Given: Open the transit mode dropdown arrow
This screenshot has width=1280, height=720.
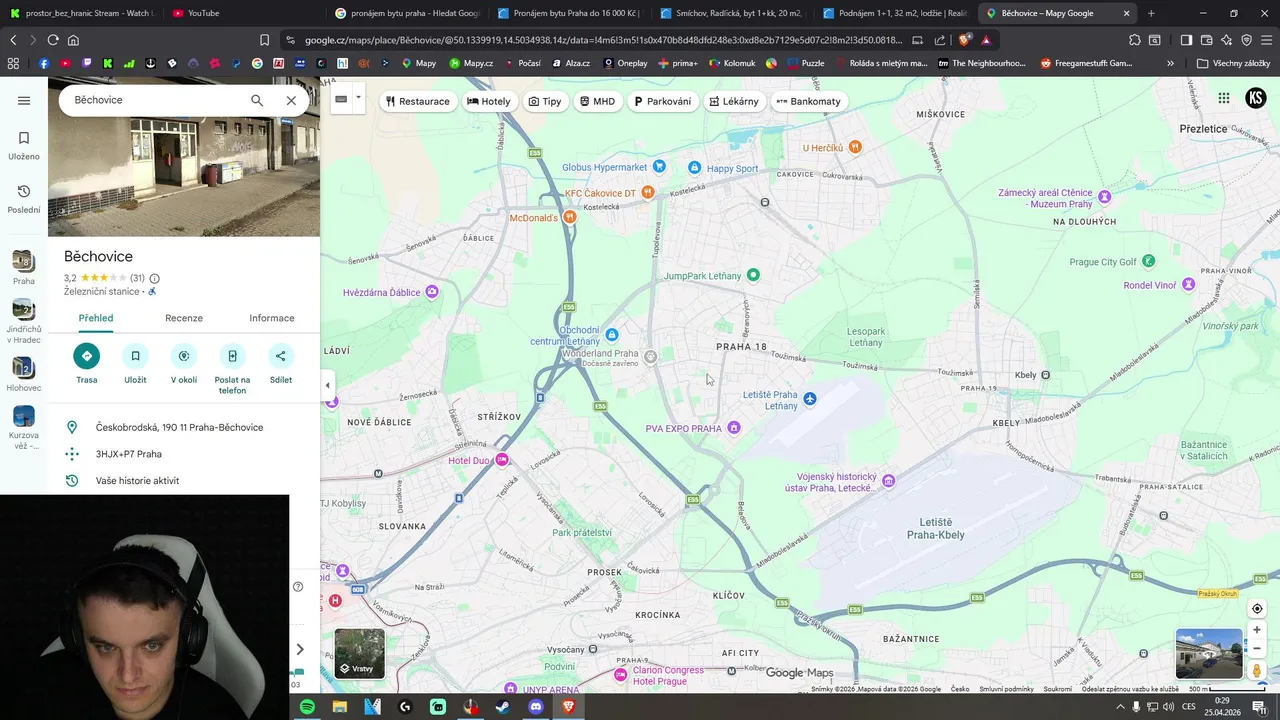Looking at the screenshot, I should tap(358, 99).
